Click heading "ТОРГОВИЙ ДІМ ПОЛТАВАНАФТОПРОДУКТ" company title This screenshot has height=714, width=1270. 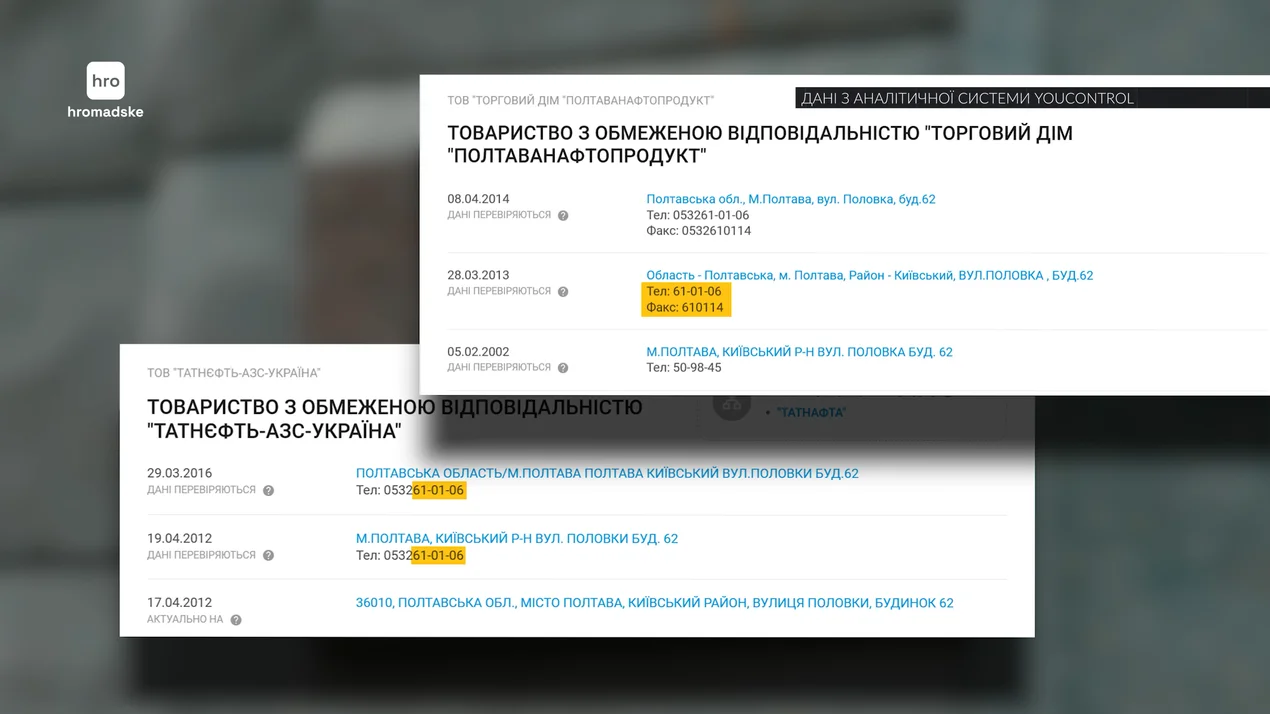click(760, 145)
